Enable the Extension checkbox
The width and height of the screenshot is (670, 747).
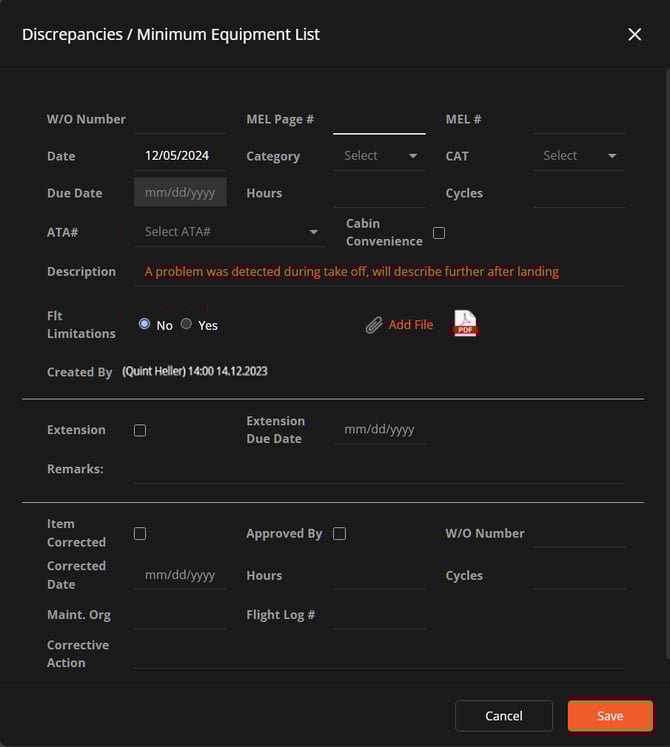point(140,430)
